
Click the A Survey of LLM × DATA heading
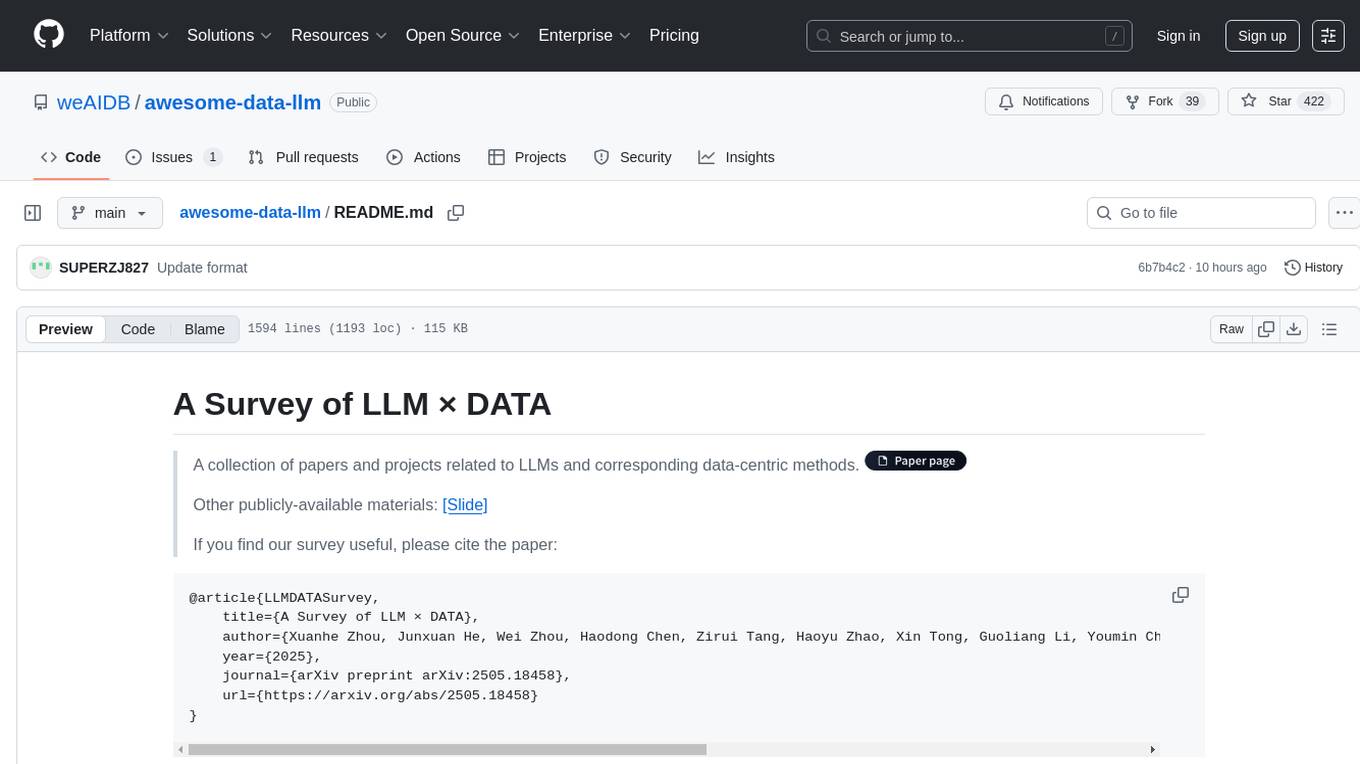362,404
